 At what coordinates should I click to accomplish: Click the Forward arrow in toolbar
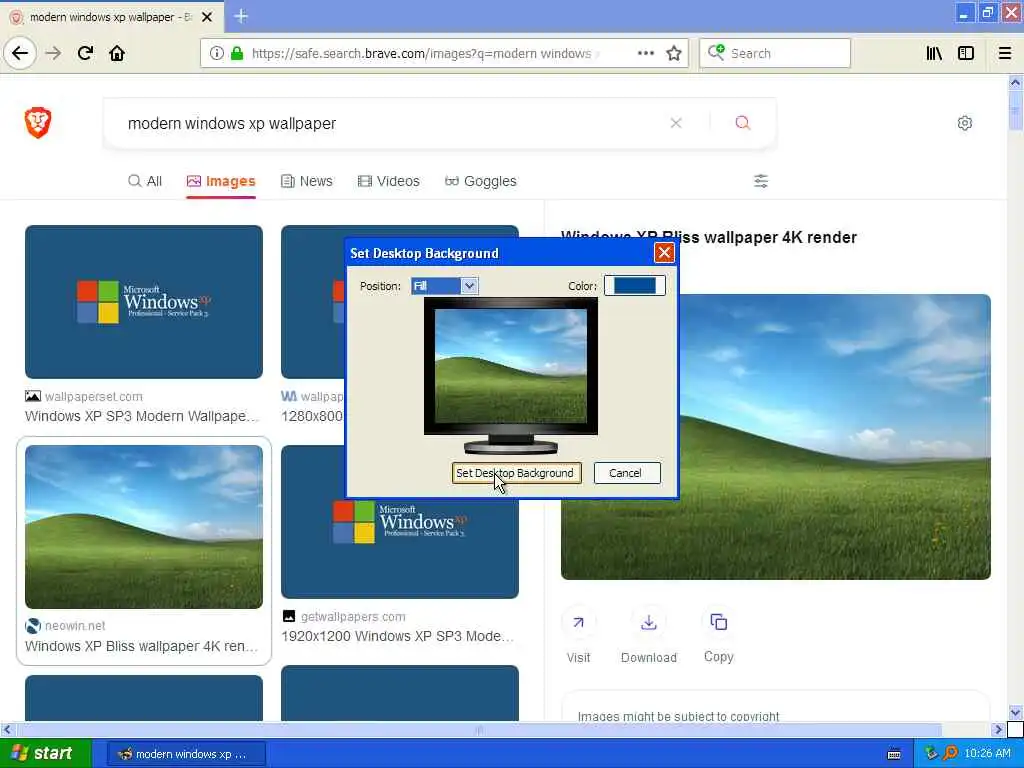[54, 53]
